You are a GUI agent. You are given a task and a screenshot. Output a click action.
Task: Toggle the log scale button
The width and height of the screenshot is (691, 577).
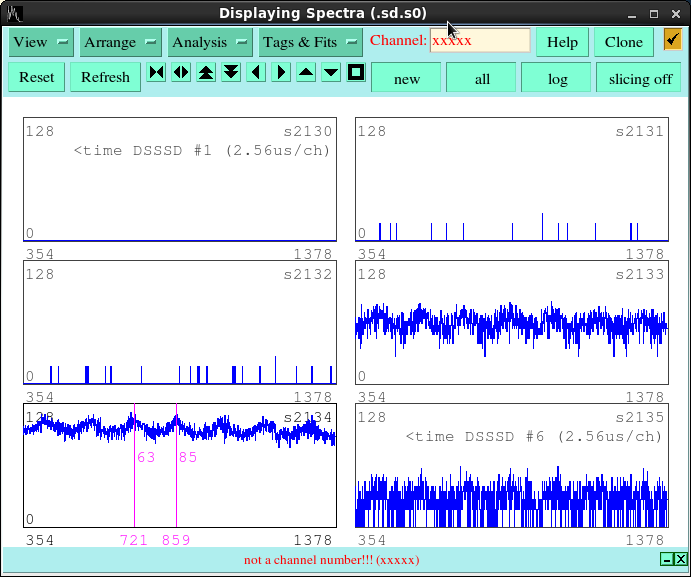[556, 78]
